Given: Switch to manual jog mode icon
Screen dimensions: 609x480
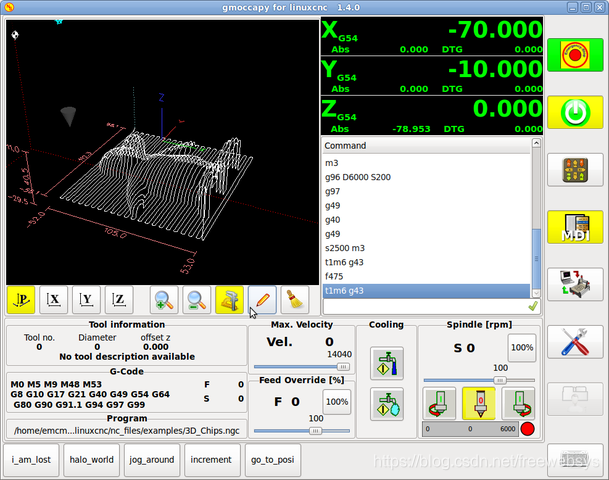Looking at the screenshot, I should tap(575, 170).
